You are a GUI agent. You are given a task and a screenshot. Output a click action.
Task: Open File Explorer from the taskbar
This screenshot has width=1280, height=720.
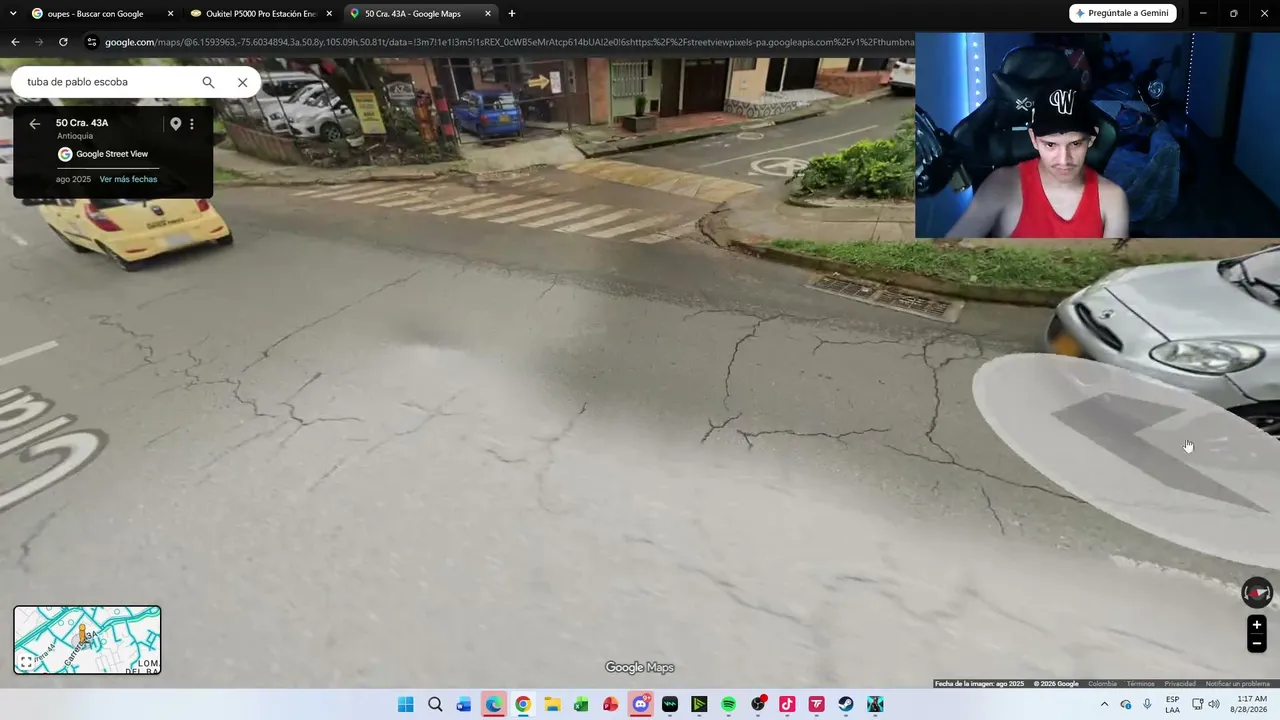point(552,704)
